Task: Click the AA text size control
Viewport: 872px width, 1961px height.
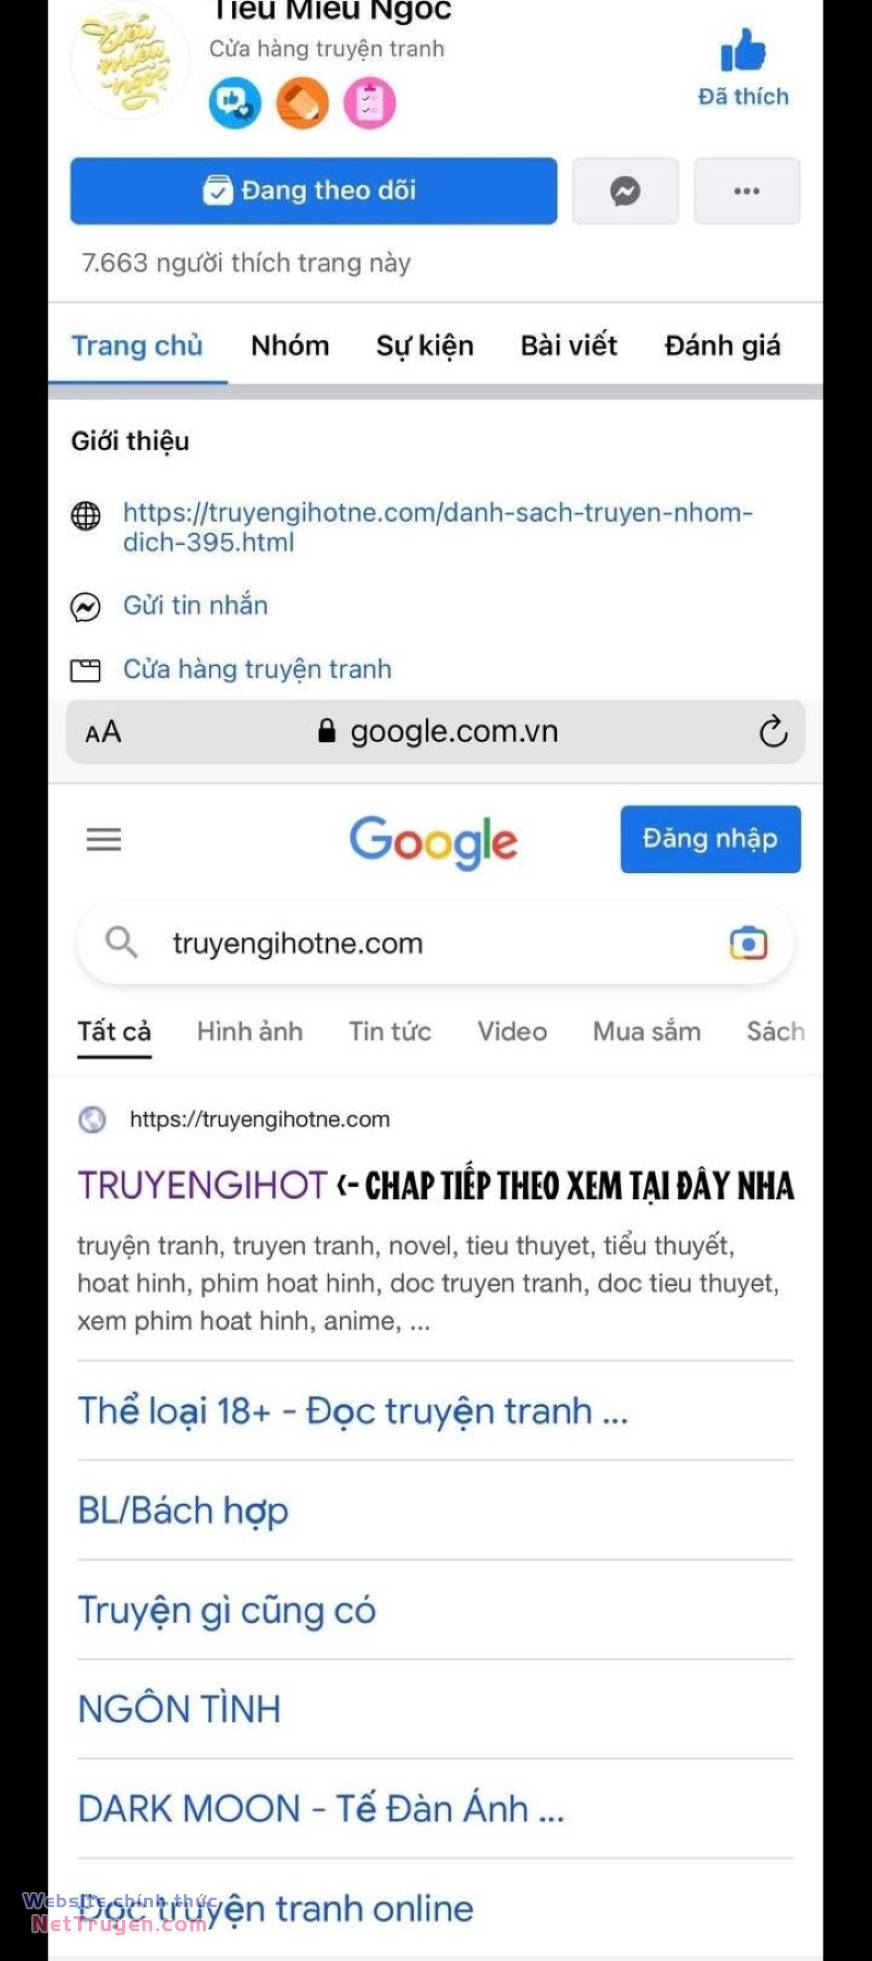Action: pyautogui.click(x=103, y=732)
